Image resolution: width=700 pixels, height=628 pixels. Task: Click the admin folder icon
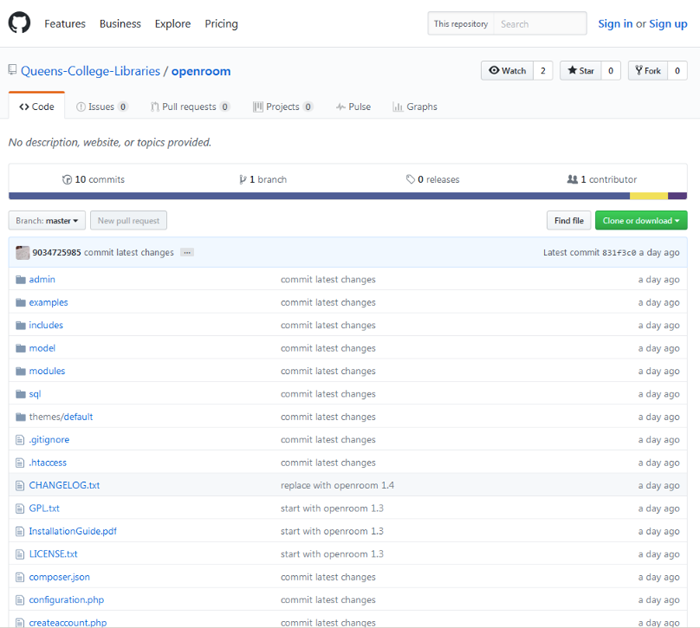pos(21,279)
